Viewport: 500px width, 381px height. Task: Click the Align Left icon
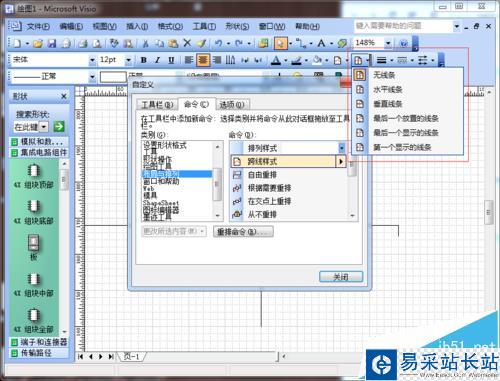click(189, 60)
